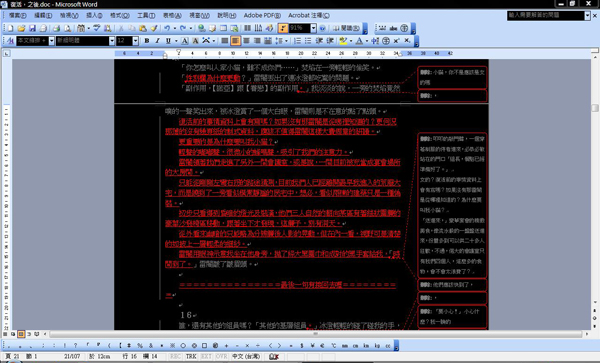Click the 閱讀 reading layout button
This screenshot has width=600, height=363.
tap(346, 28)
